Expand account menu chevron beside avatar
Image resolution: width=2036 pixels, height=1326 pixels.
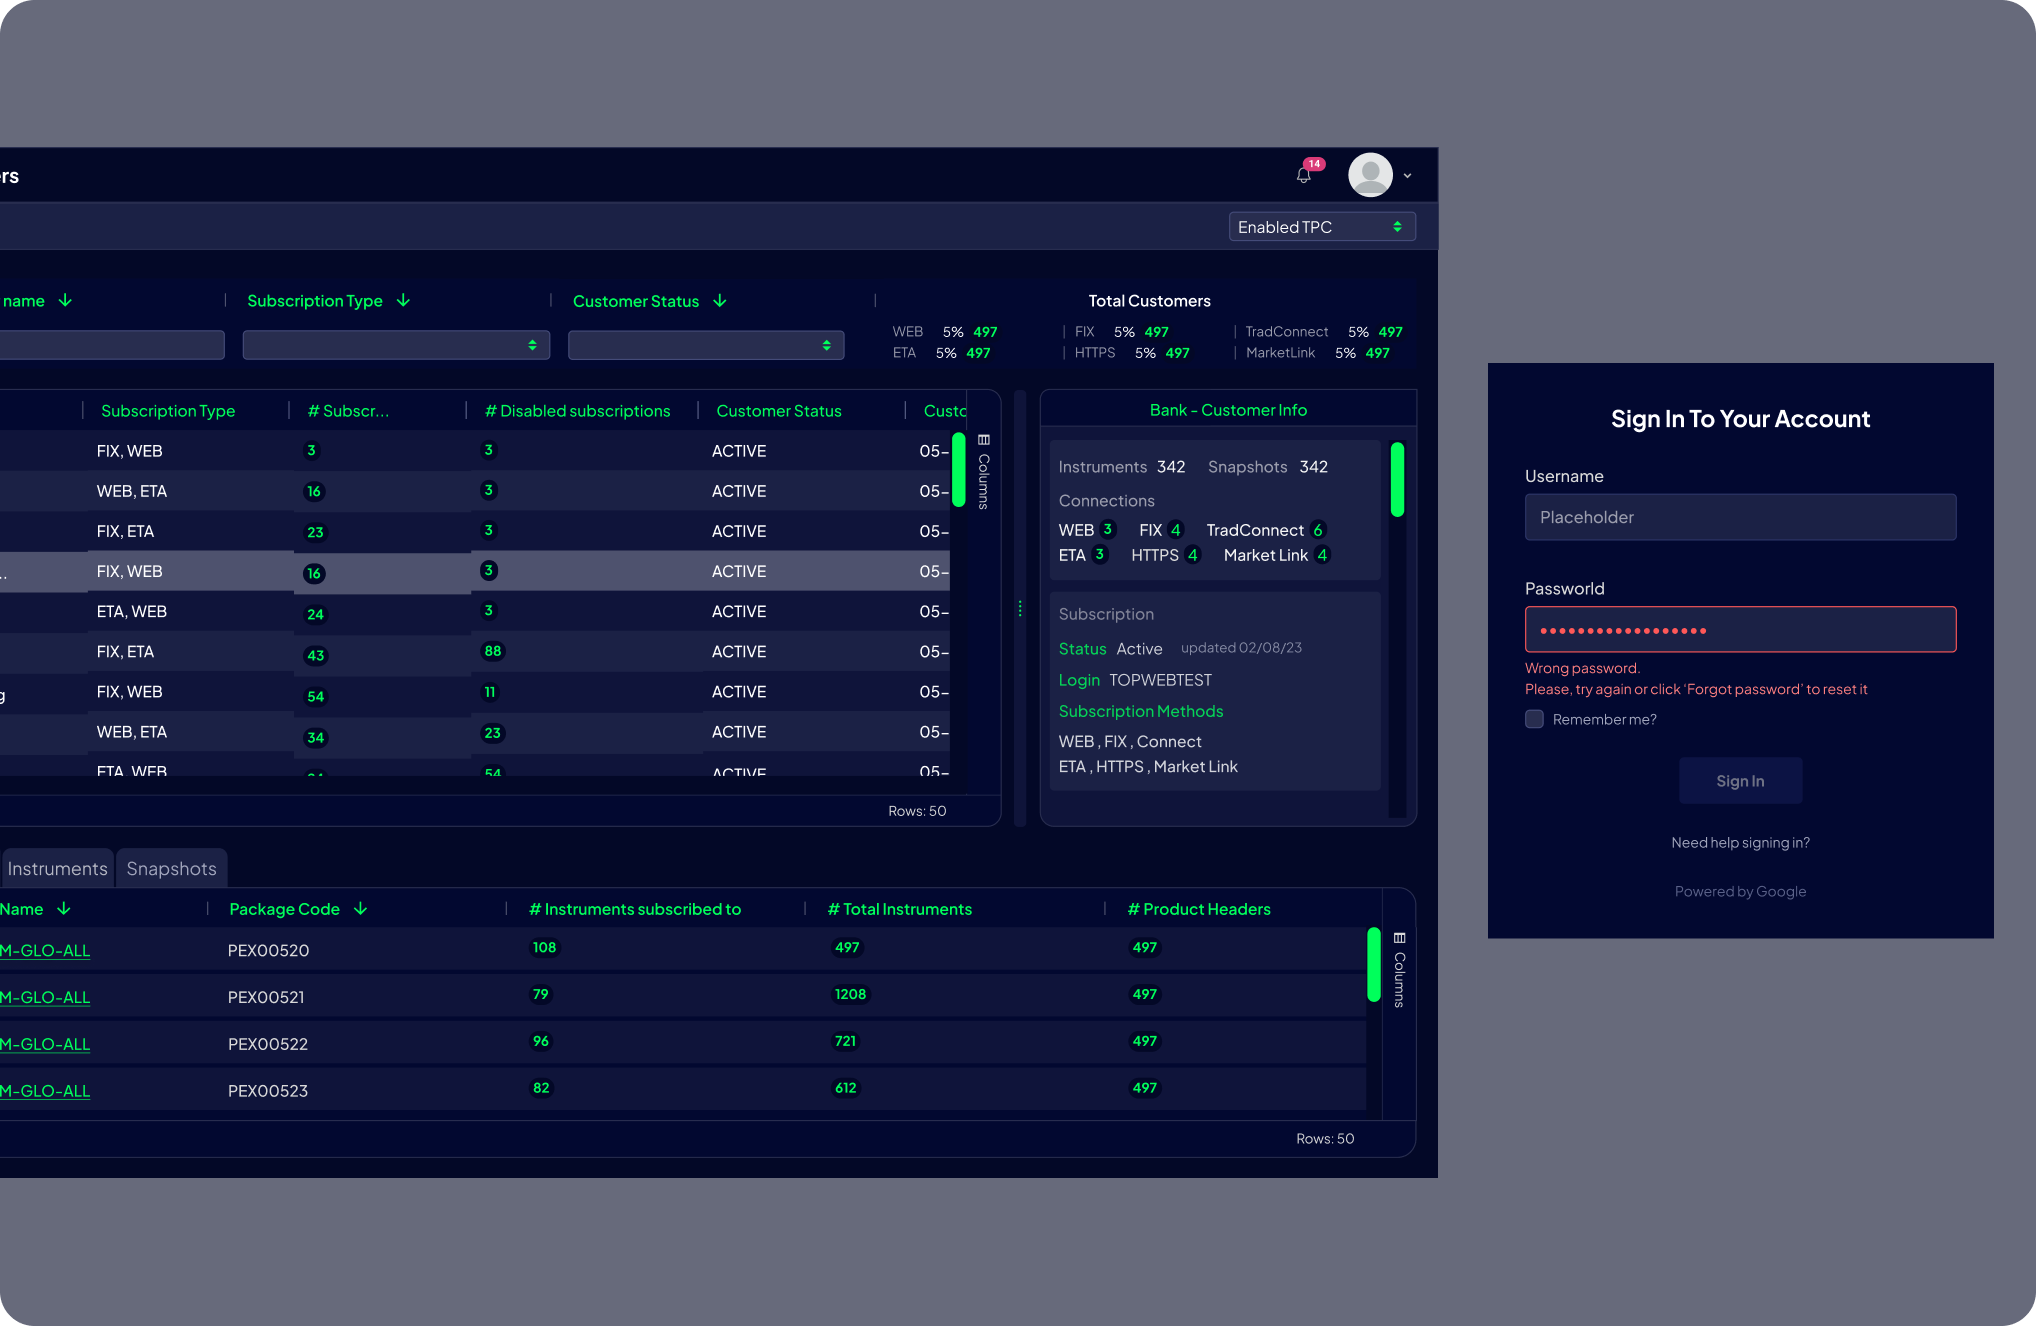point(1407,176)
